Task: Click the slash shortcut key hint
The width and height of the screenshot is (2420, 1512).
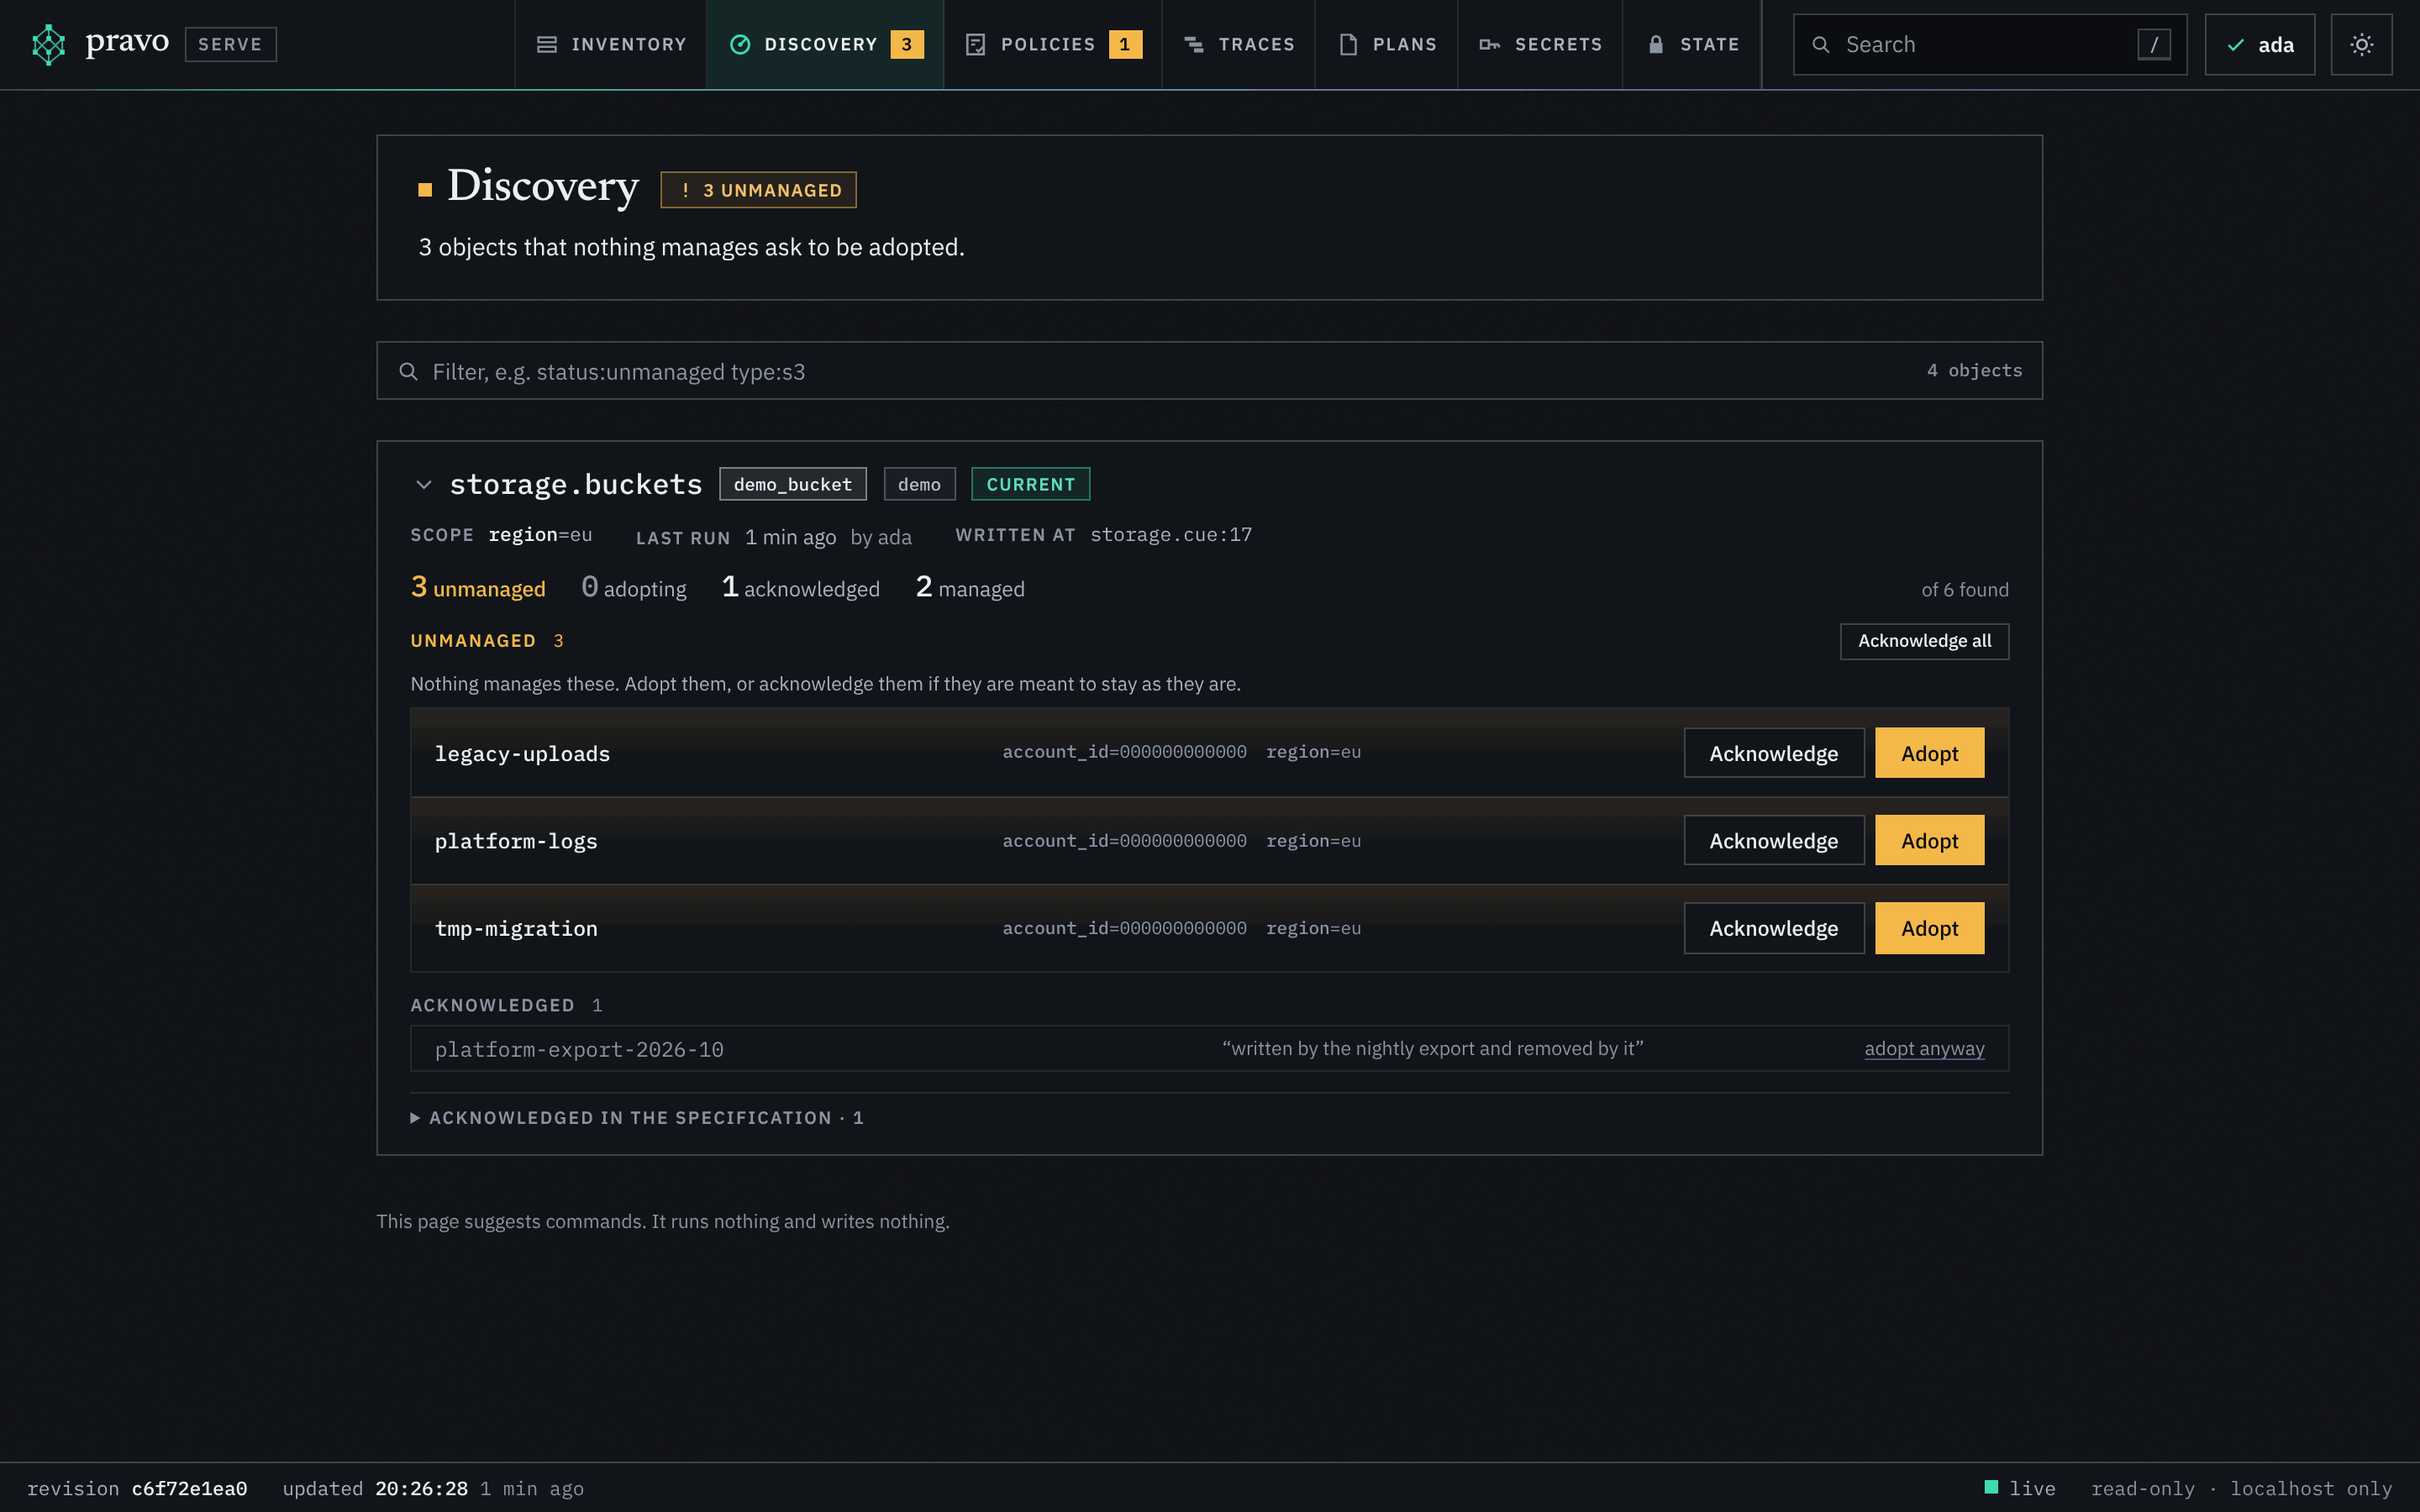Action: [x=2154, y=44]
